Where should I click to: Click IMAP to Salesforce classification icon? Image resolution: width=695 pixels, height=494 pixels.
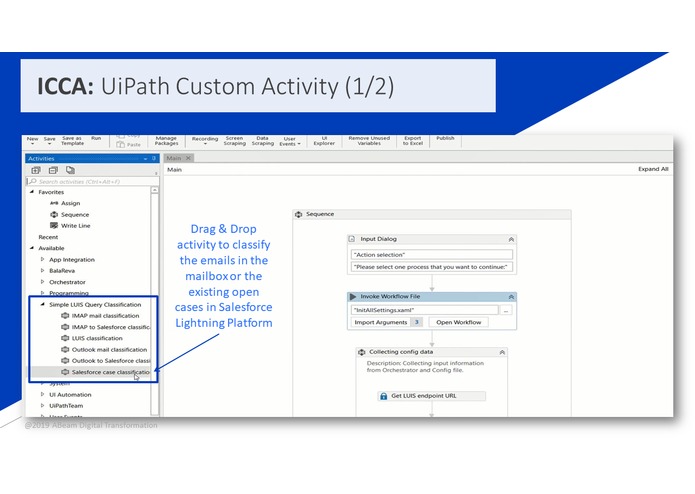65,327
